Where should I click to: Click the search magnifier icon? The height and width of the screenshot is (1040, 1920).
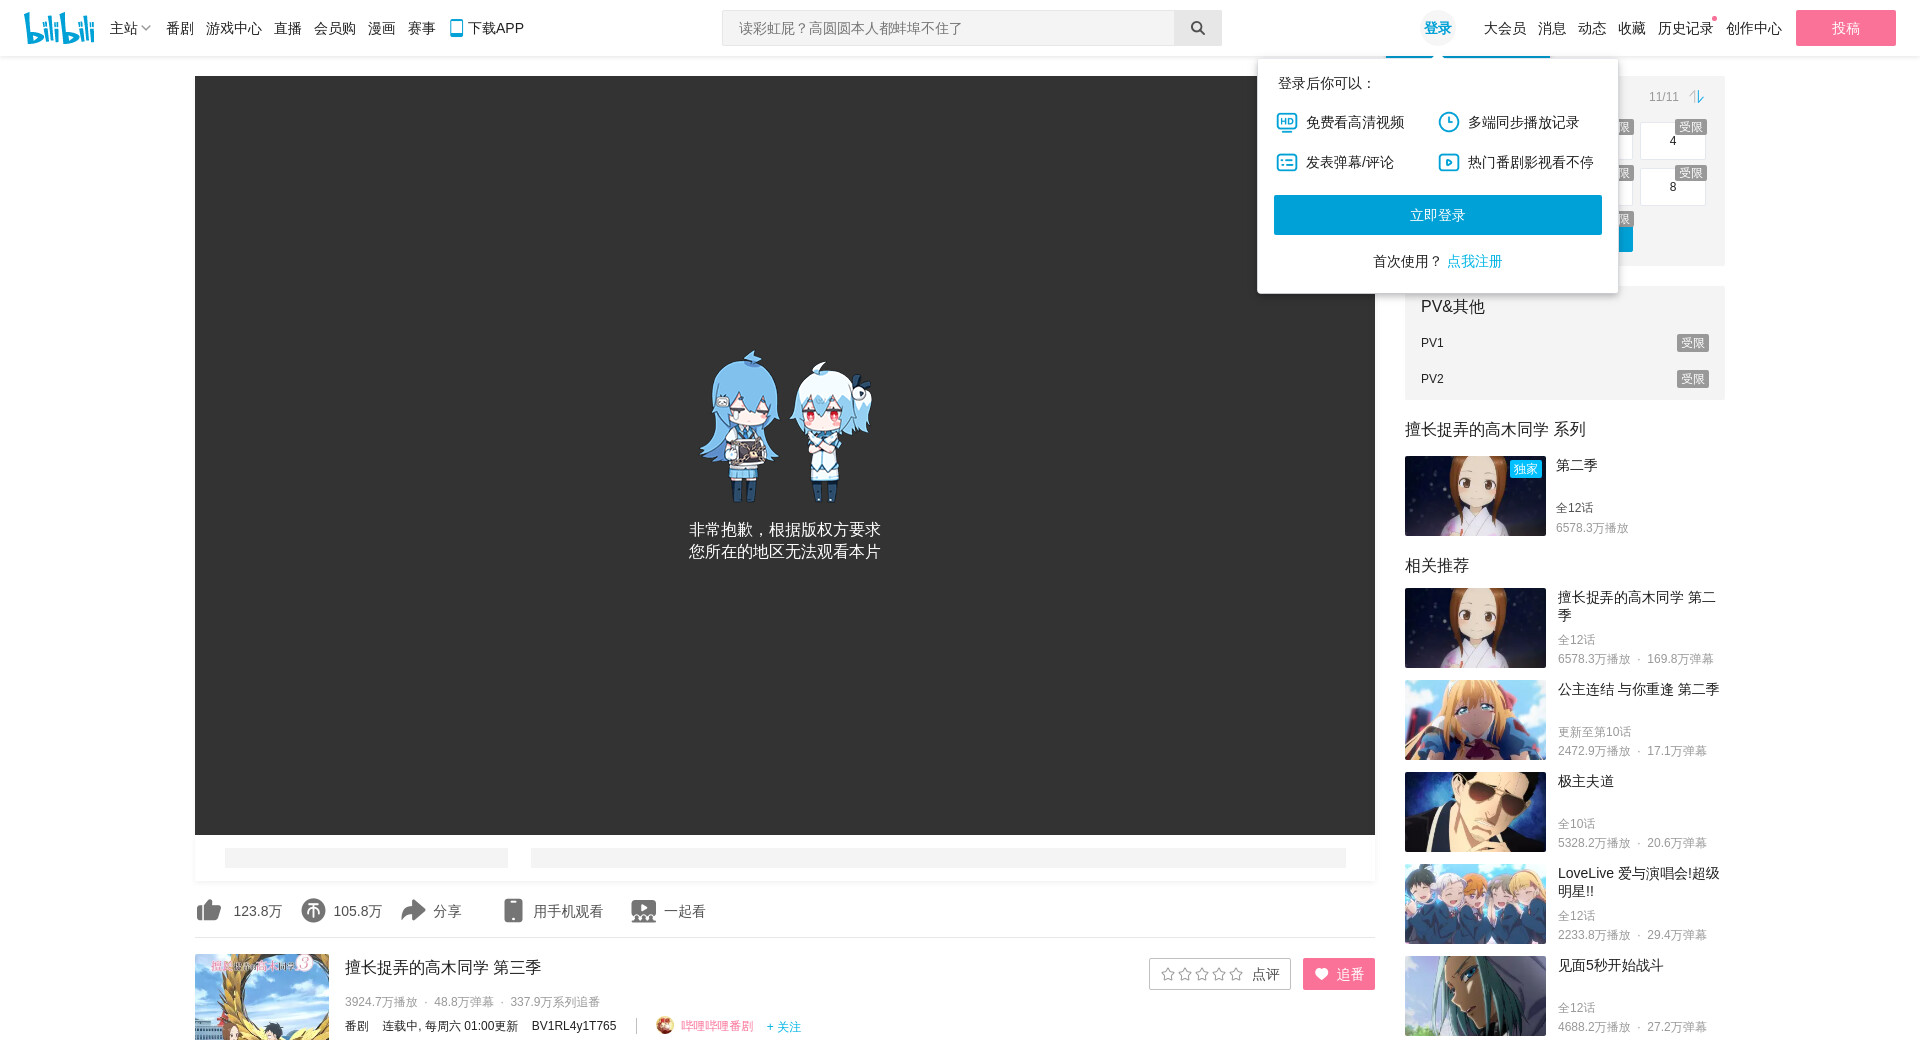point(1197,28)
